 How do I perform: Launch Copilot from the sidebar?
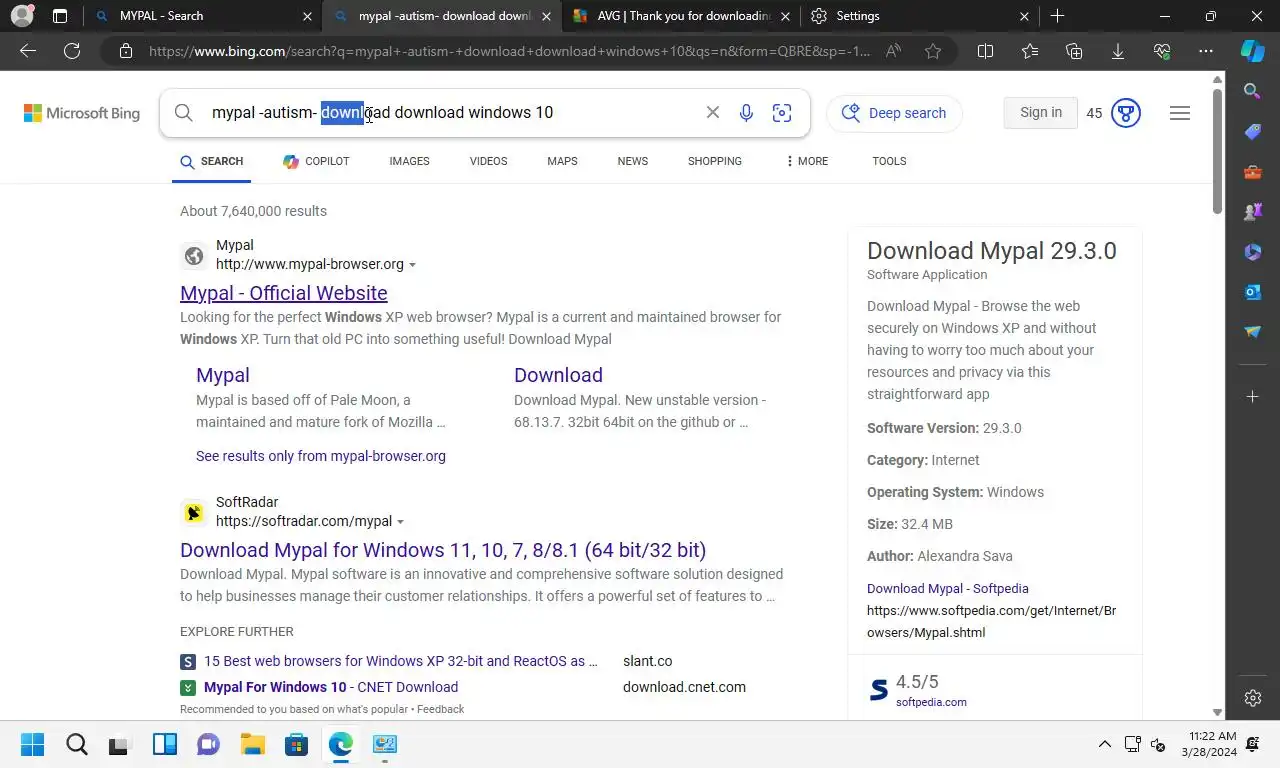1253,51
